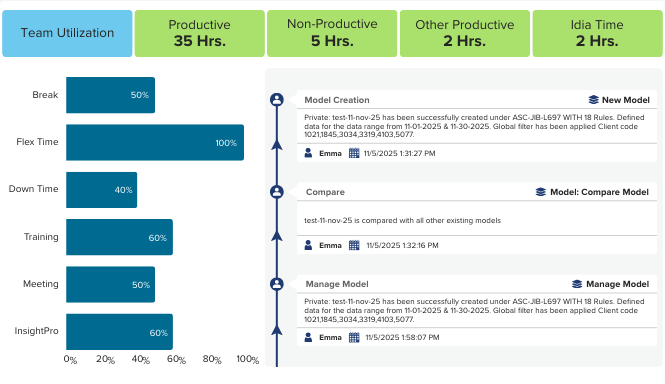Select the Down Time 40% bar
This screenshot has height=384, width=665.
pyautogui.click(x=101, y=190)
